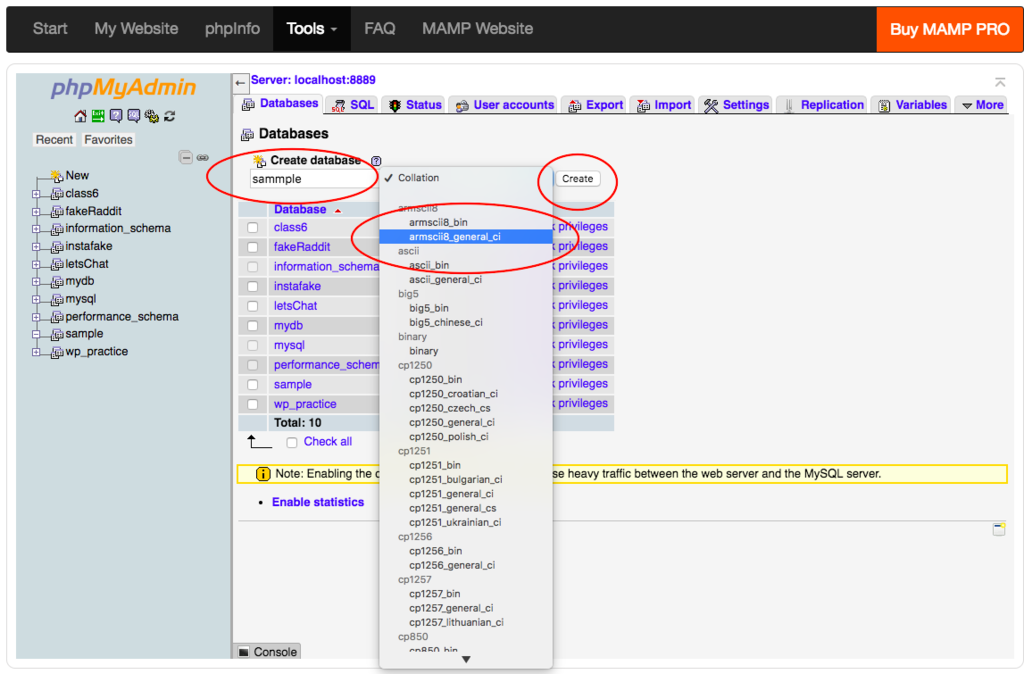The height and width of the screenshot is (674, 1024).
Task: Go to phpMyAdmin home icon
Action: click(80, 116)
